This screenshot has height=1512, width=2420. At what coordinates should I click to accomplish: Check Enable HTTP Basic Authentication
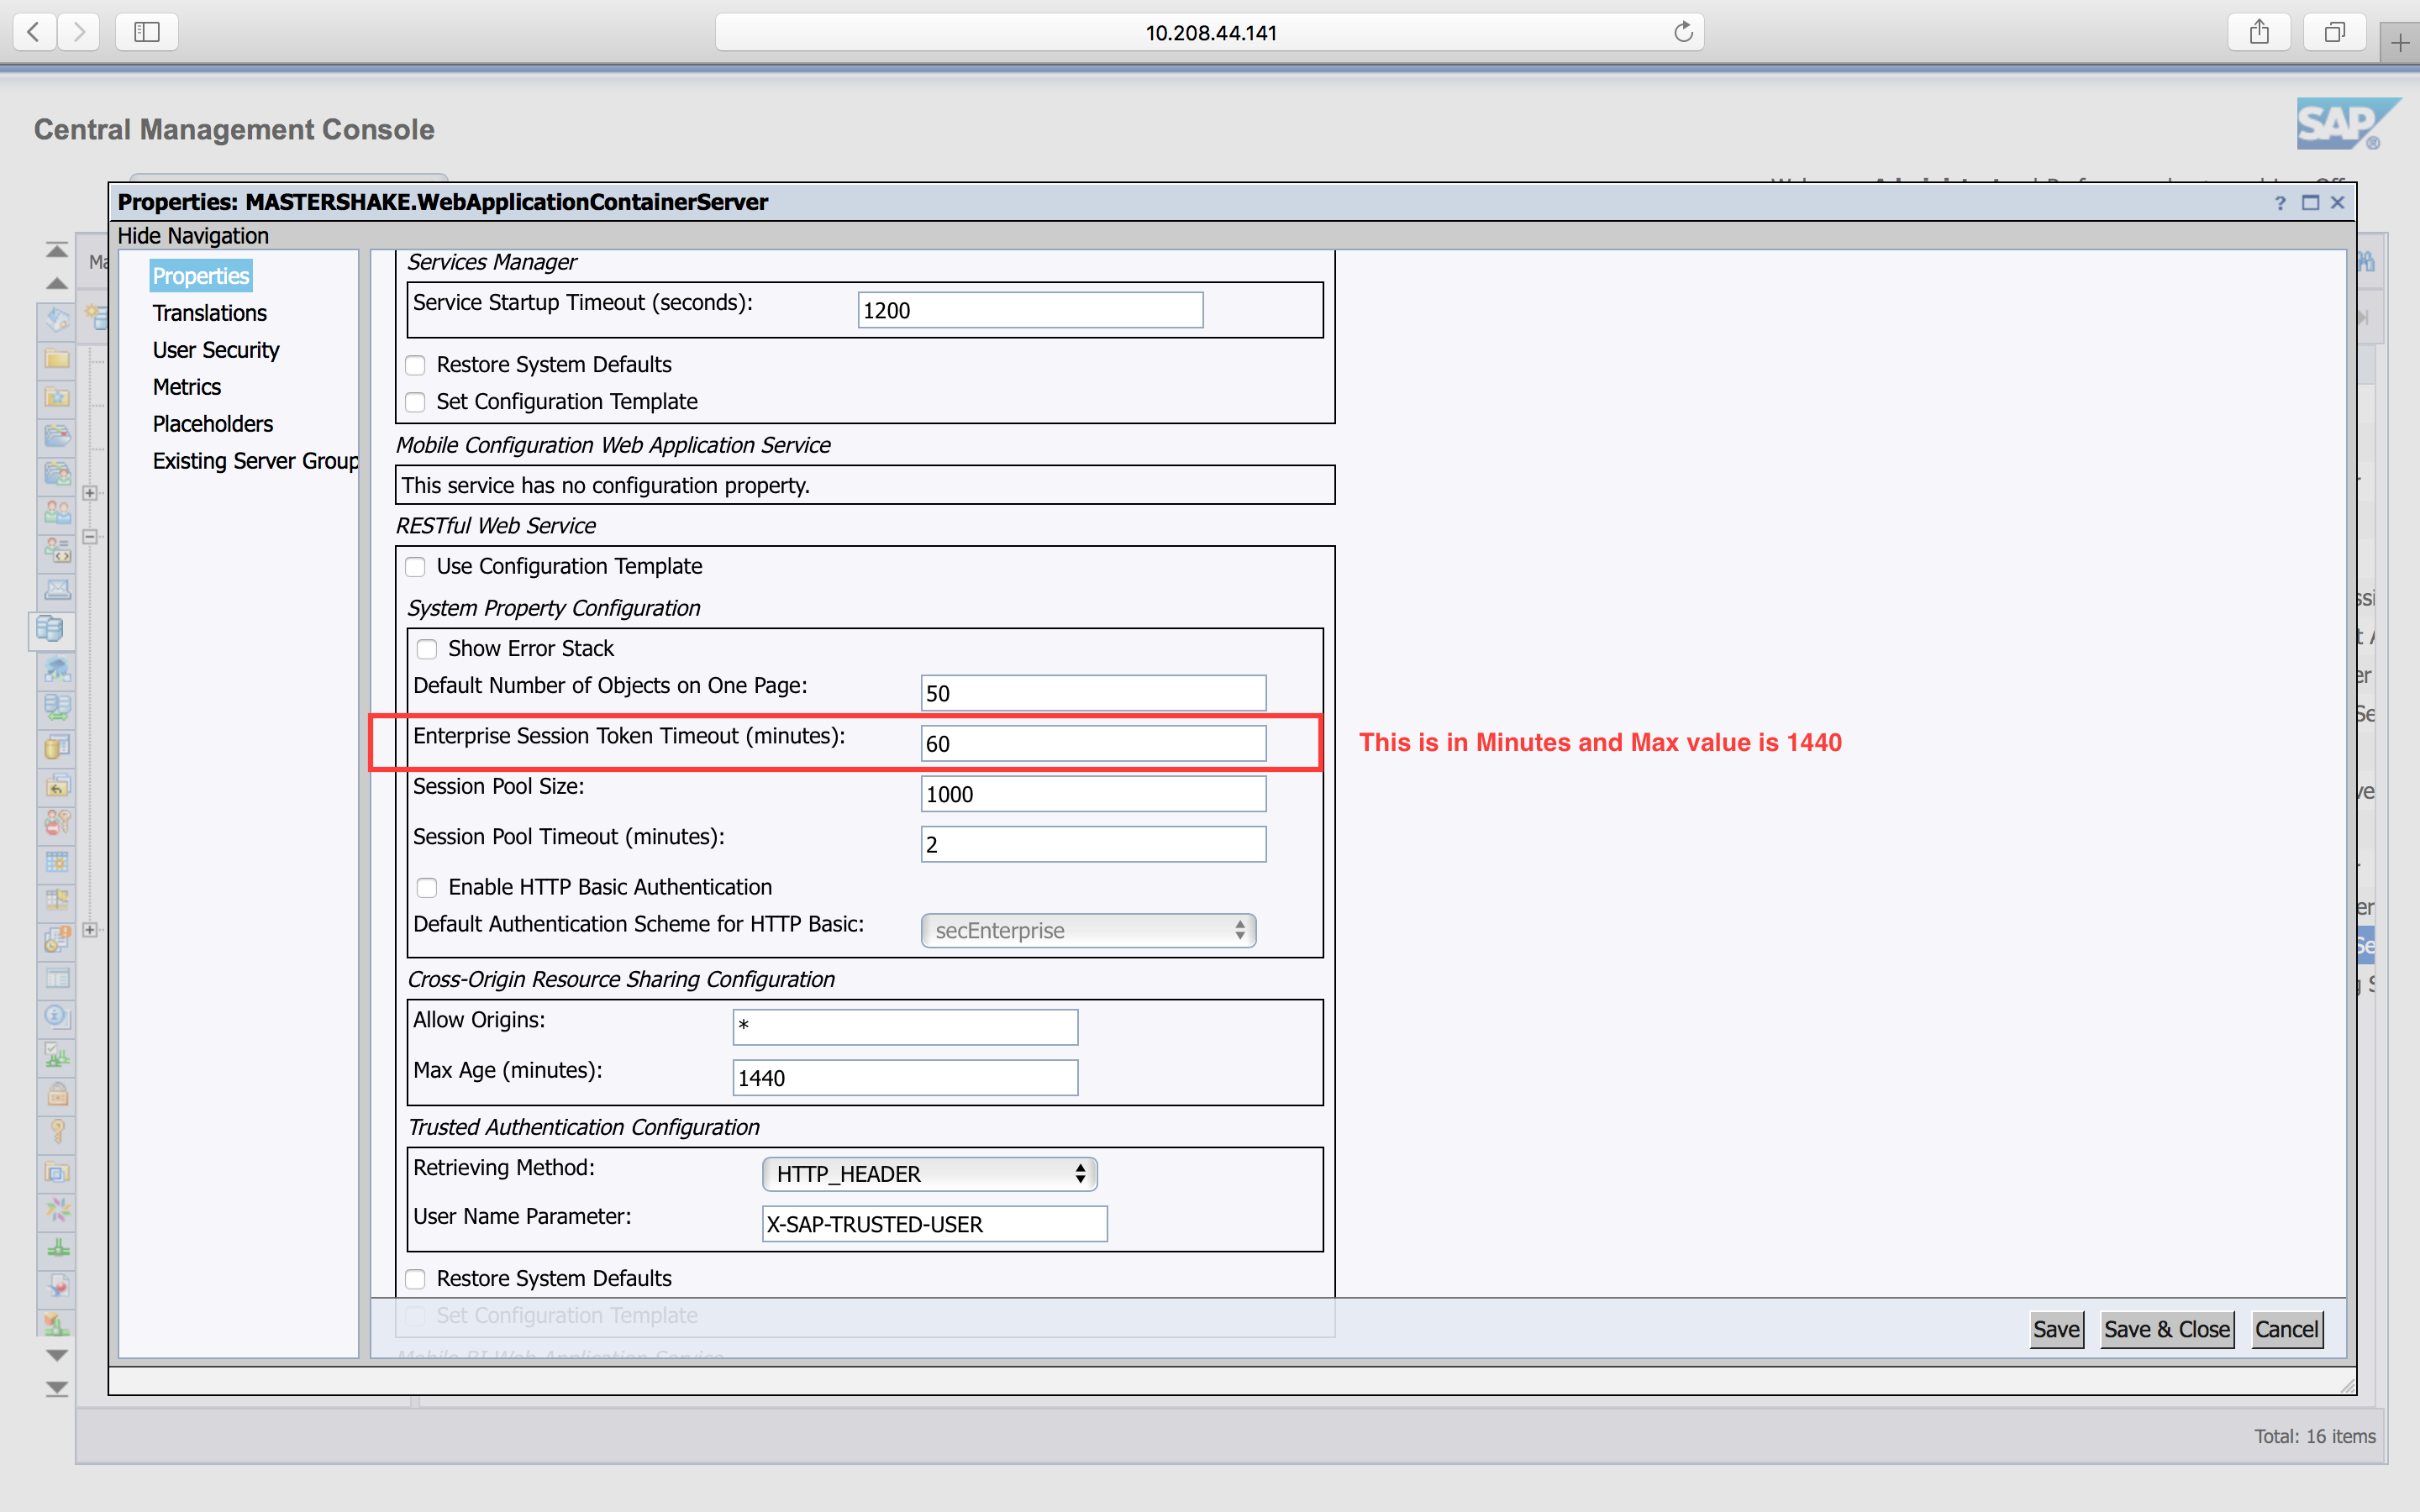pyautogui.click(x=427, y=887)
